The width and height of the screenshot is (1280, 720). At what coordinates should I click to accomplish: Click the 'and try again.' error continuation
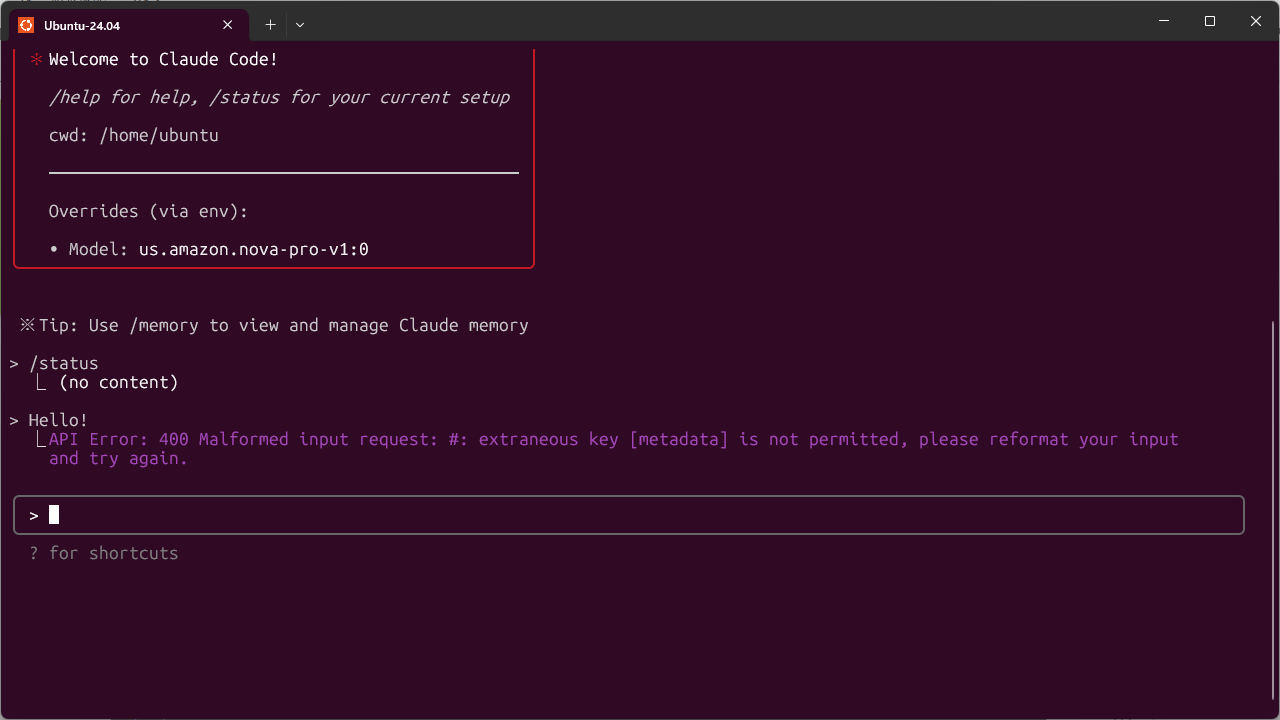click(118, 458)
